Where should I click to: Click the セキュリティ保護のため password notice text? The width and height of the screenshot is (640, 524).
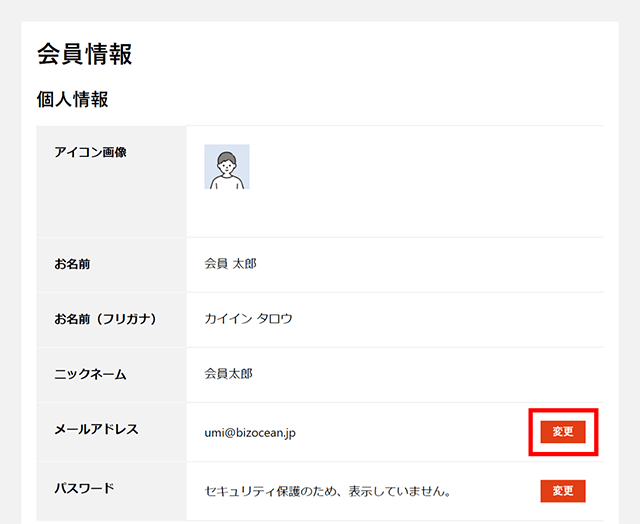pos(327,491)
